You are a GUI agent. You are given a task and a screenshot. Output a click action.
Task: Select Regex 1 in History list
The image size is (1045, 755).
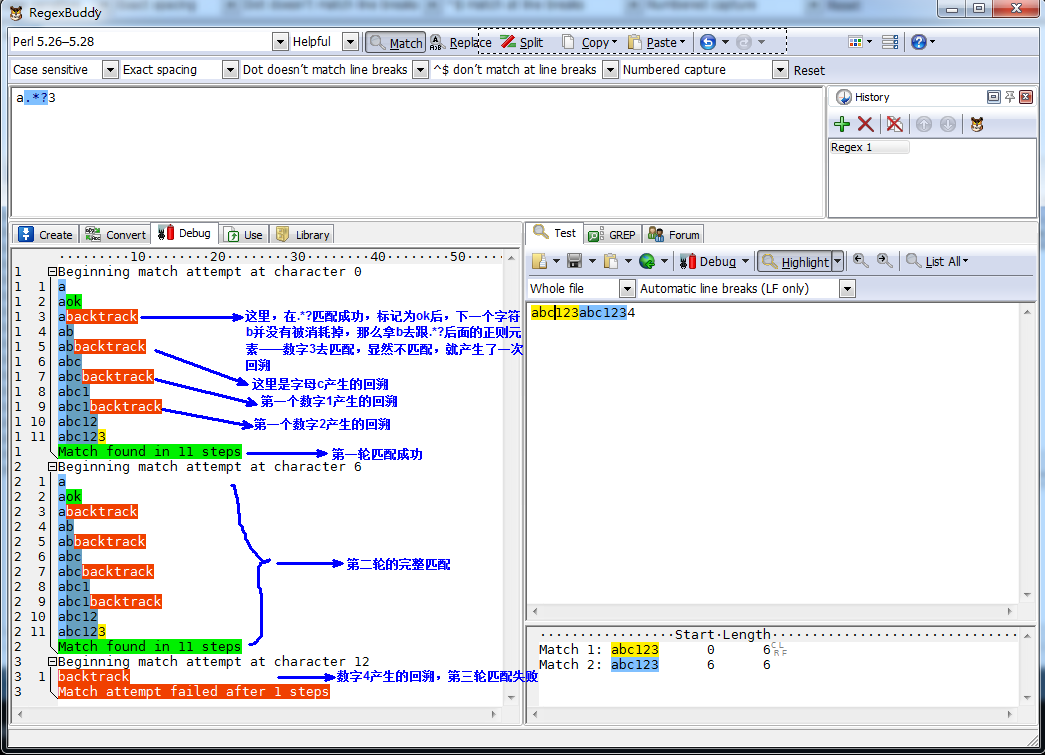(x=869, y=147)
